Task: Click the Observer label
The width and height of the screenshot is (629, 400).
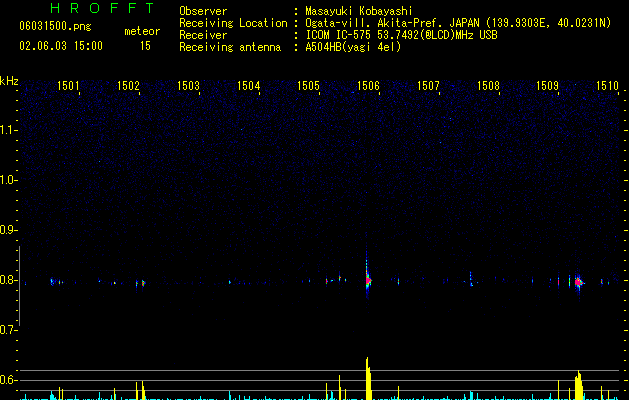Action: [203, 11]
